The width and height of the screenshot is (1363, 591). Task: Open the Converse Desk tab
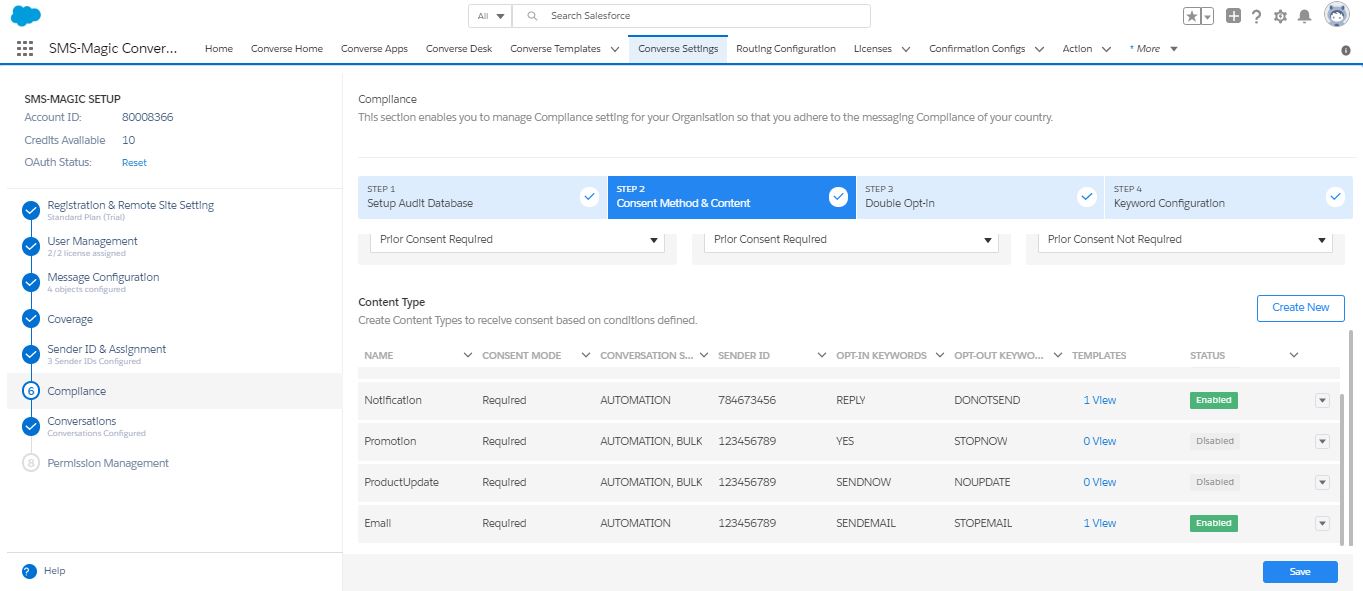coord(459,48)
